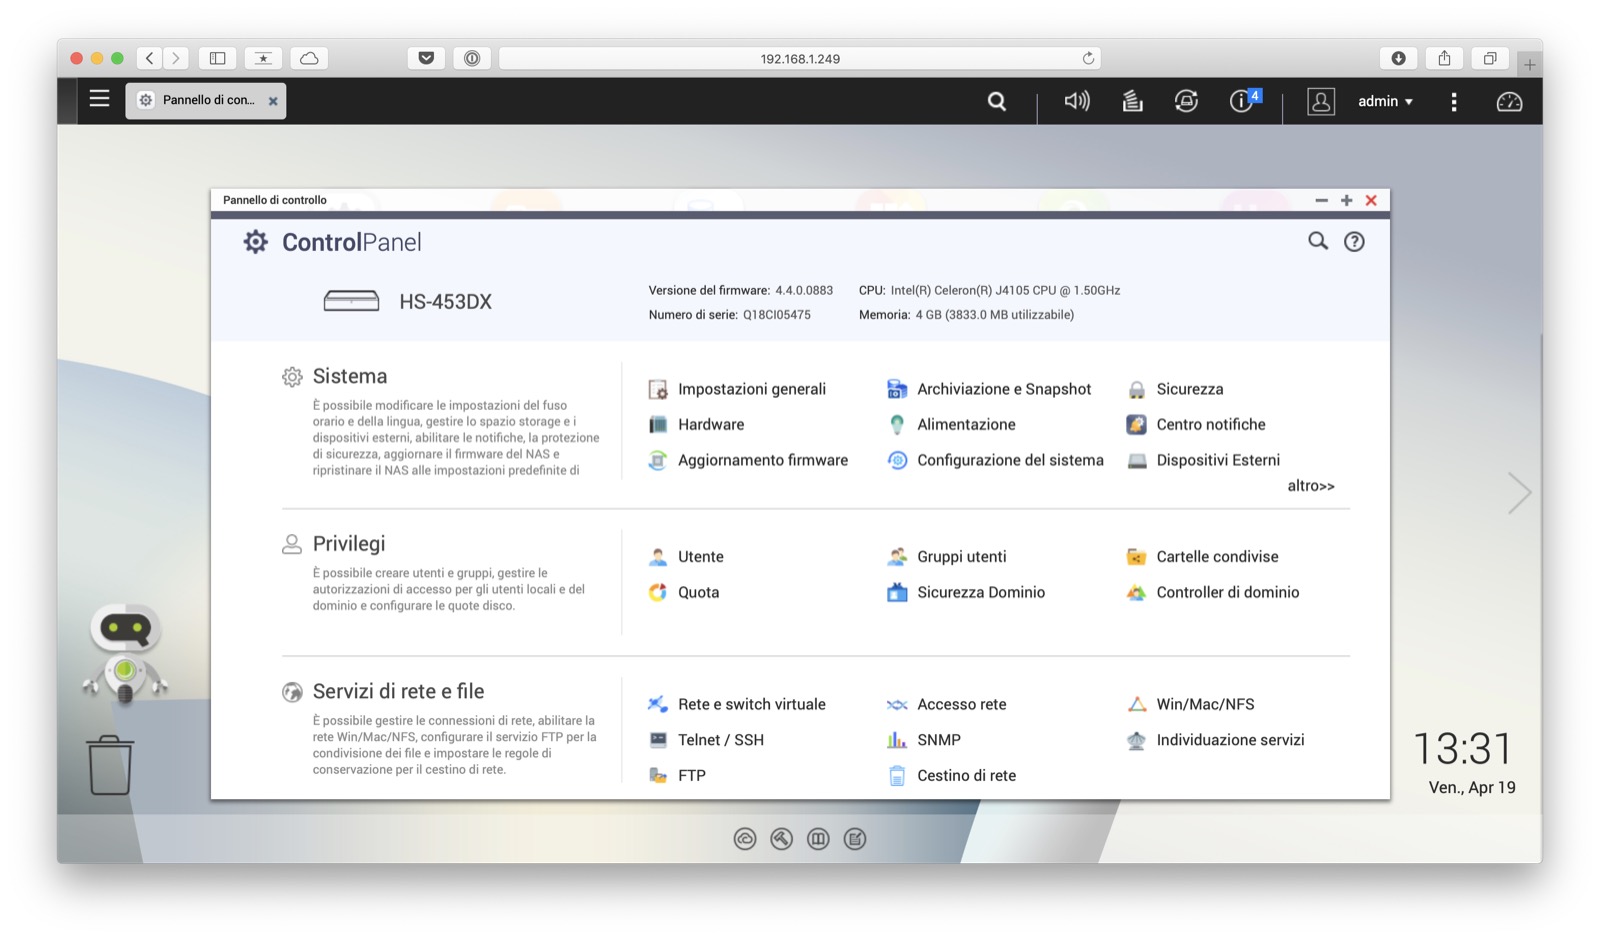Click the feedback icon in bottom dock
The width and height of the screenshot is (1600, 939).
click(x=855, y=839)
